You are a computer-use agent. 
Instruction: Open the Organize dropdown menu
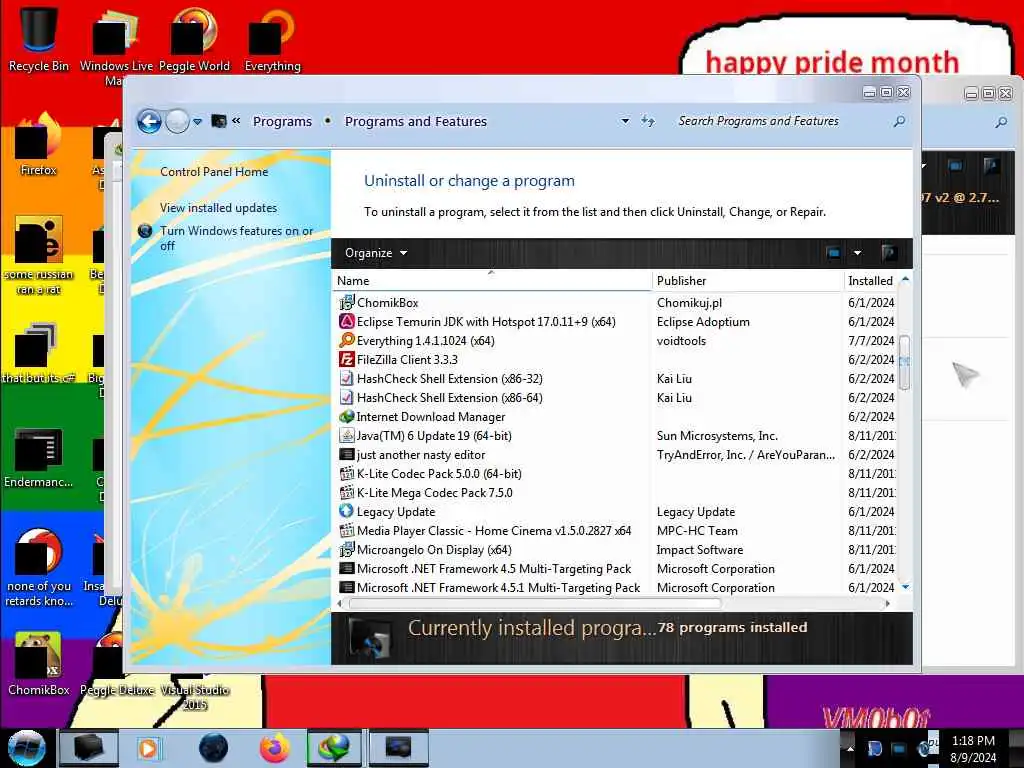[x=376, y=253]
